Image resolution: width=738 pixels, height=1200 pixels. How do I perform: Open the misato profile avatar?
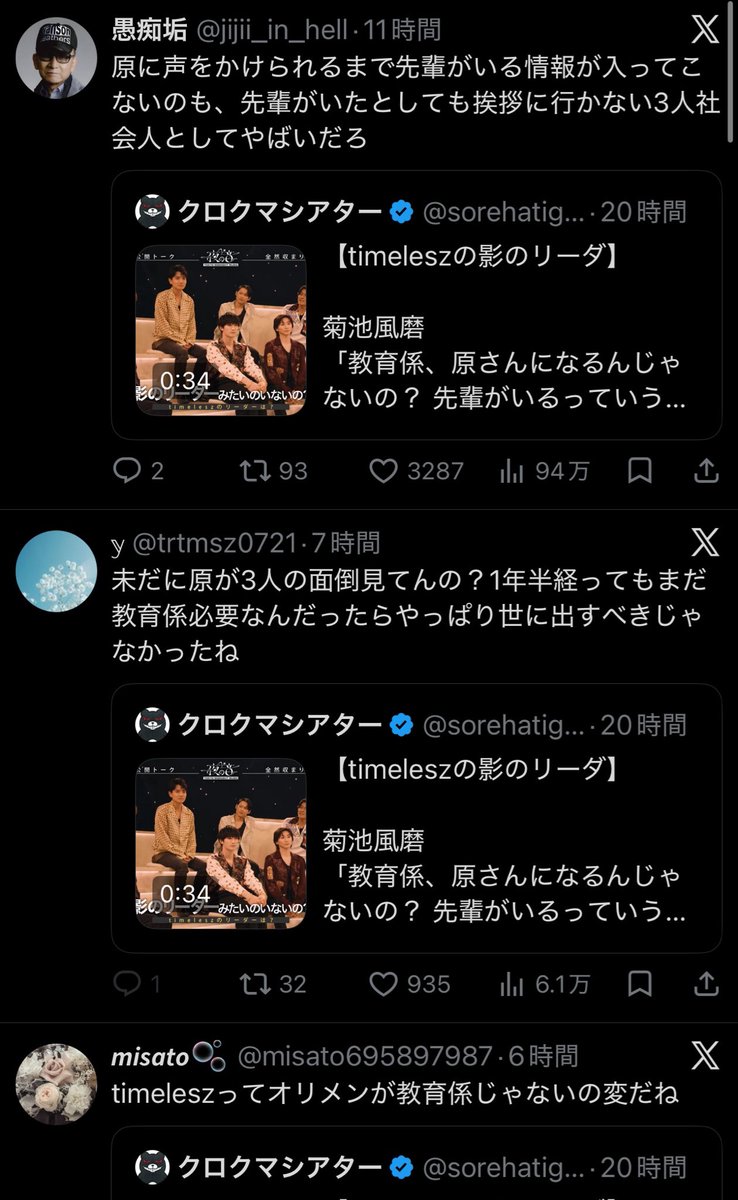click(57, 1083)
